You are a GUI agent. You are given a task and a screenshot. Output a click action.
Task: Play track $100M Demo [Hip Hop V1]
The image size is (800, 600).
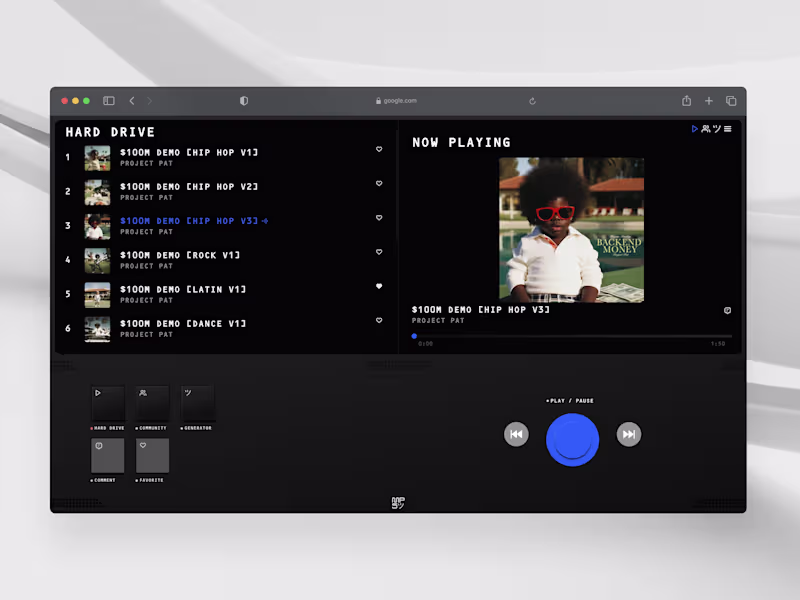189,153
